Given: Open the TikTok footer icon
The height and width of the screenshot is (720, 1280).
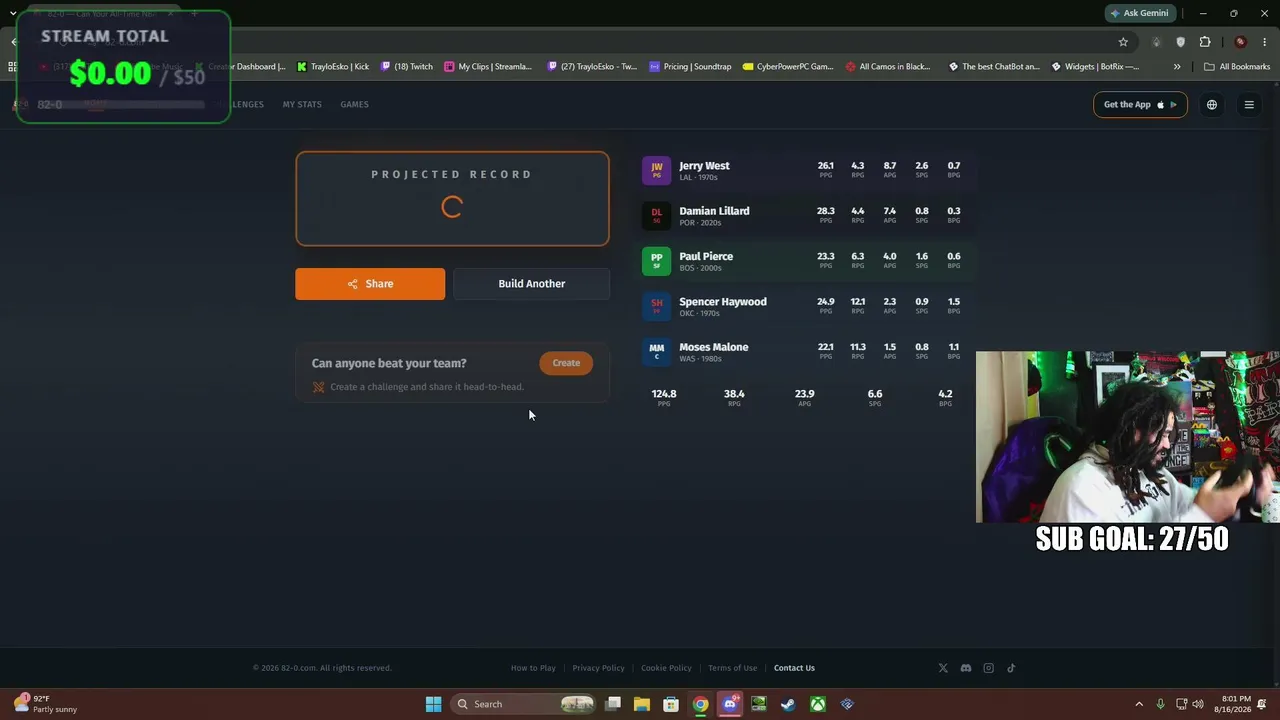Looking at the screenshot, I should pyautogui.click(x=1011, y=668).
